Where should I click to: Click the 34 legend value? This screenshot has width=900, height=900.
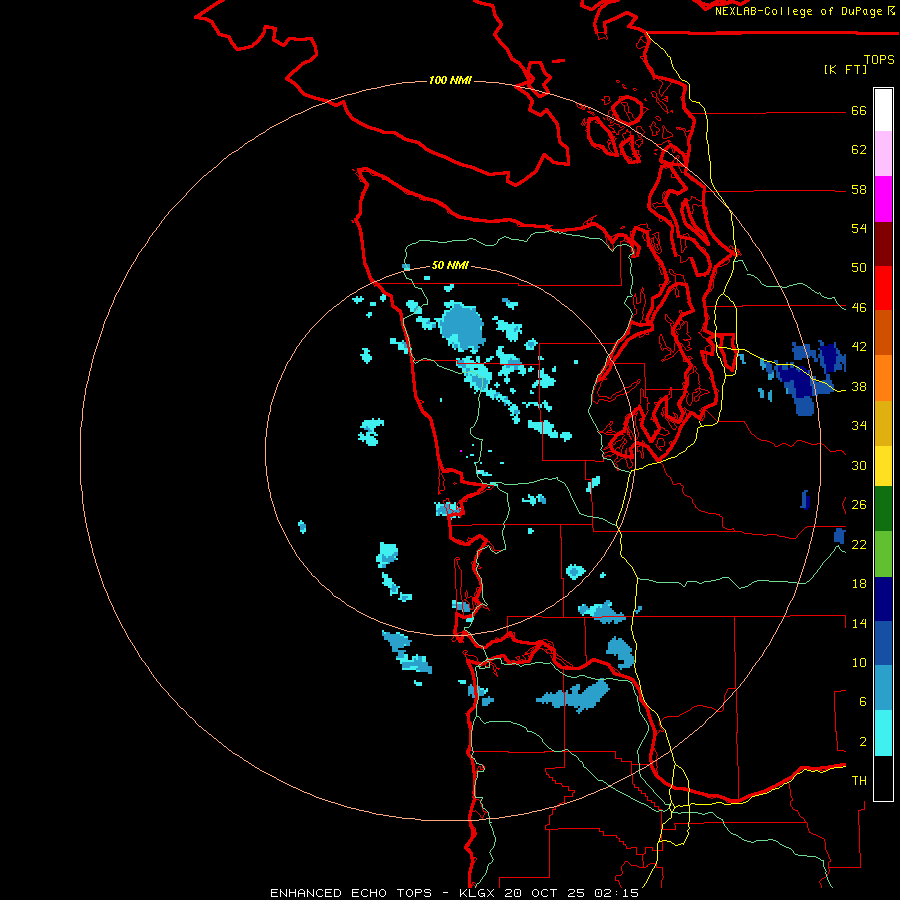[859, 426]
